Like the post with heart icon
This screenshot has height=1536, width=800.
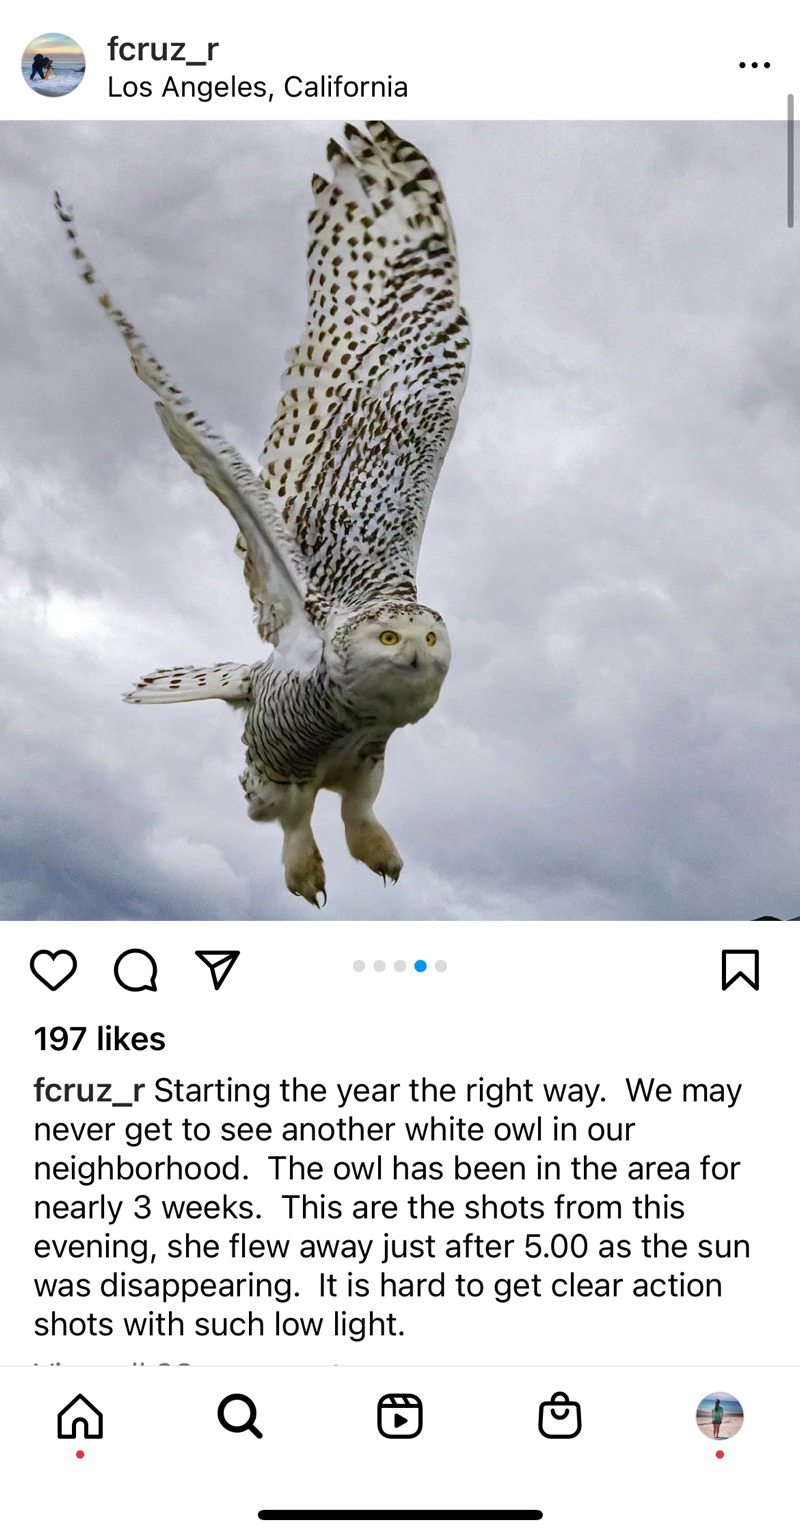pos(53,970)
